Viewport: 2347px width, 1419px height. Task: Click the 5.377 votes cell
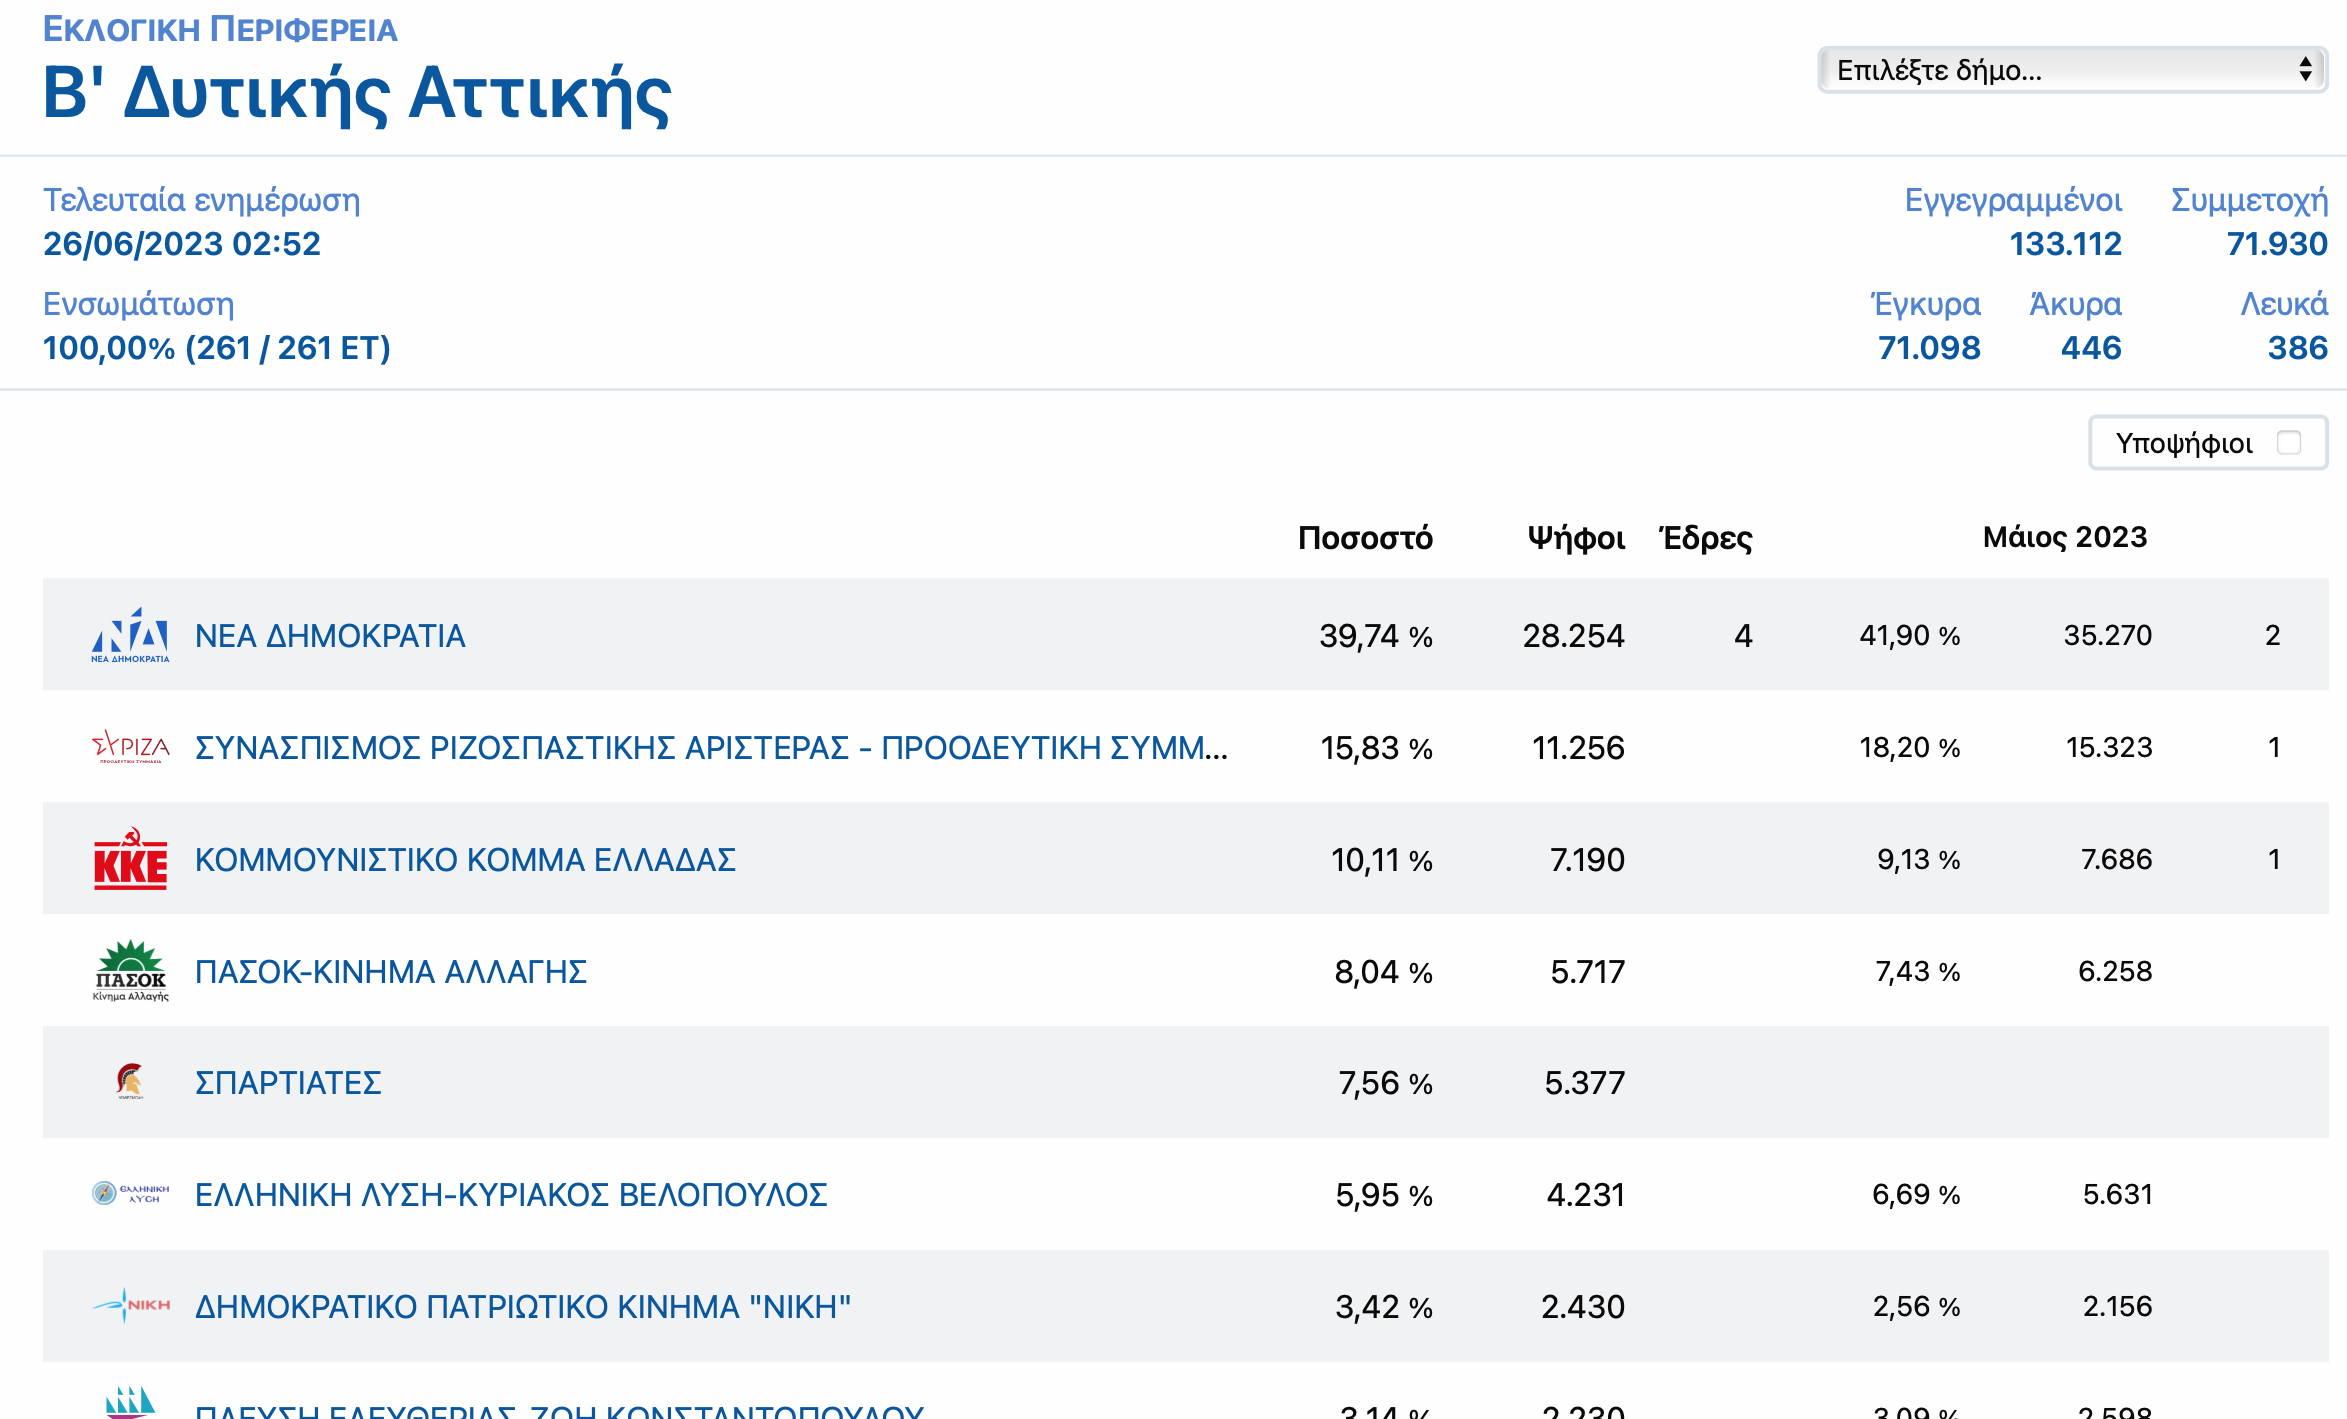pos(1585,1083)
